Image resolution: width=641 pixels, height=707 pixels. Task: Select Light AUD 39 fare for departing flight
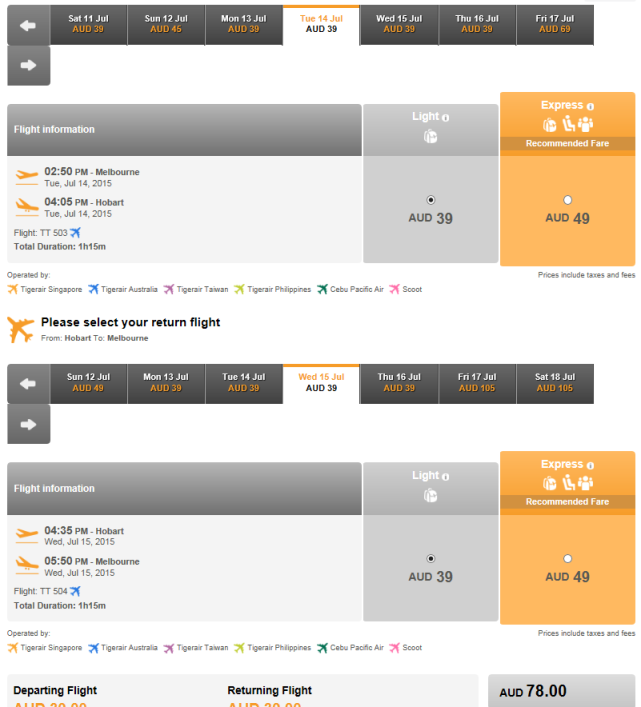click(x=430, y=200)
